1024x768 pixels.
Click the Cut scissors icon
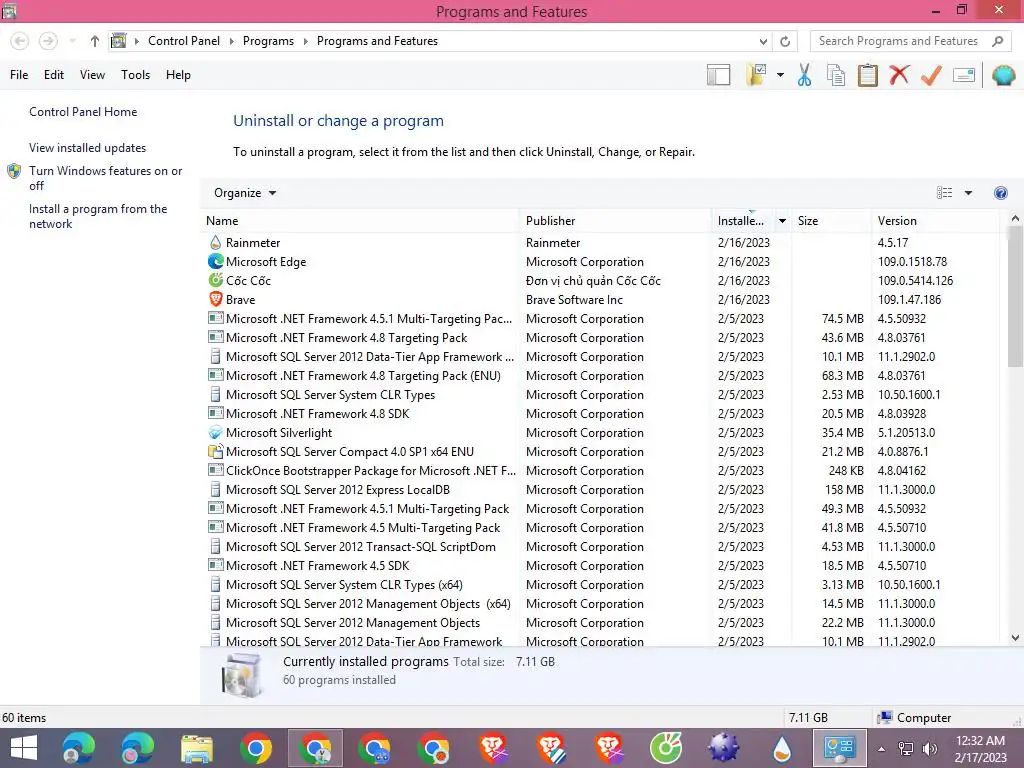(805, 75)
